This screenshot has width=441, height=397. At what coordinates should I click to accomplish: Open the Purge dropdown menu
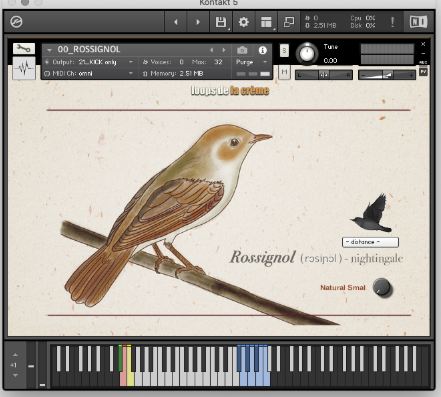tap(252, 62)
